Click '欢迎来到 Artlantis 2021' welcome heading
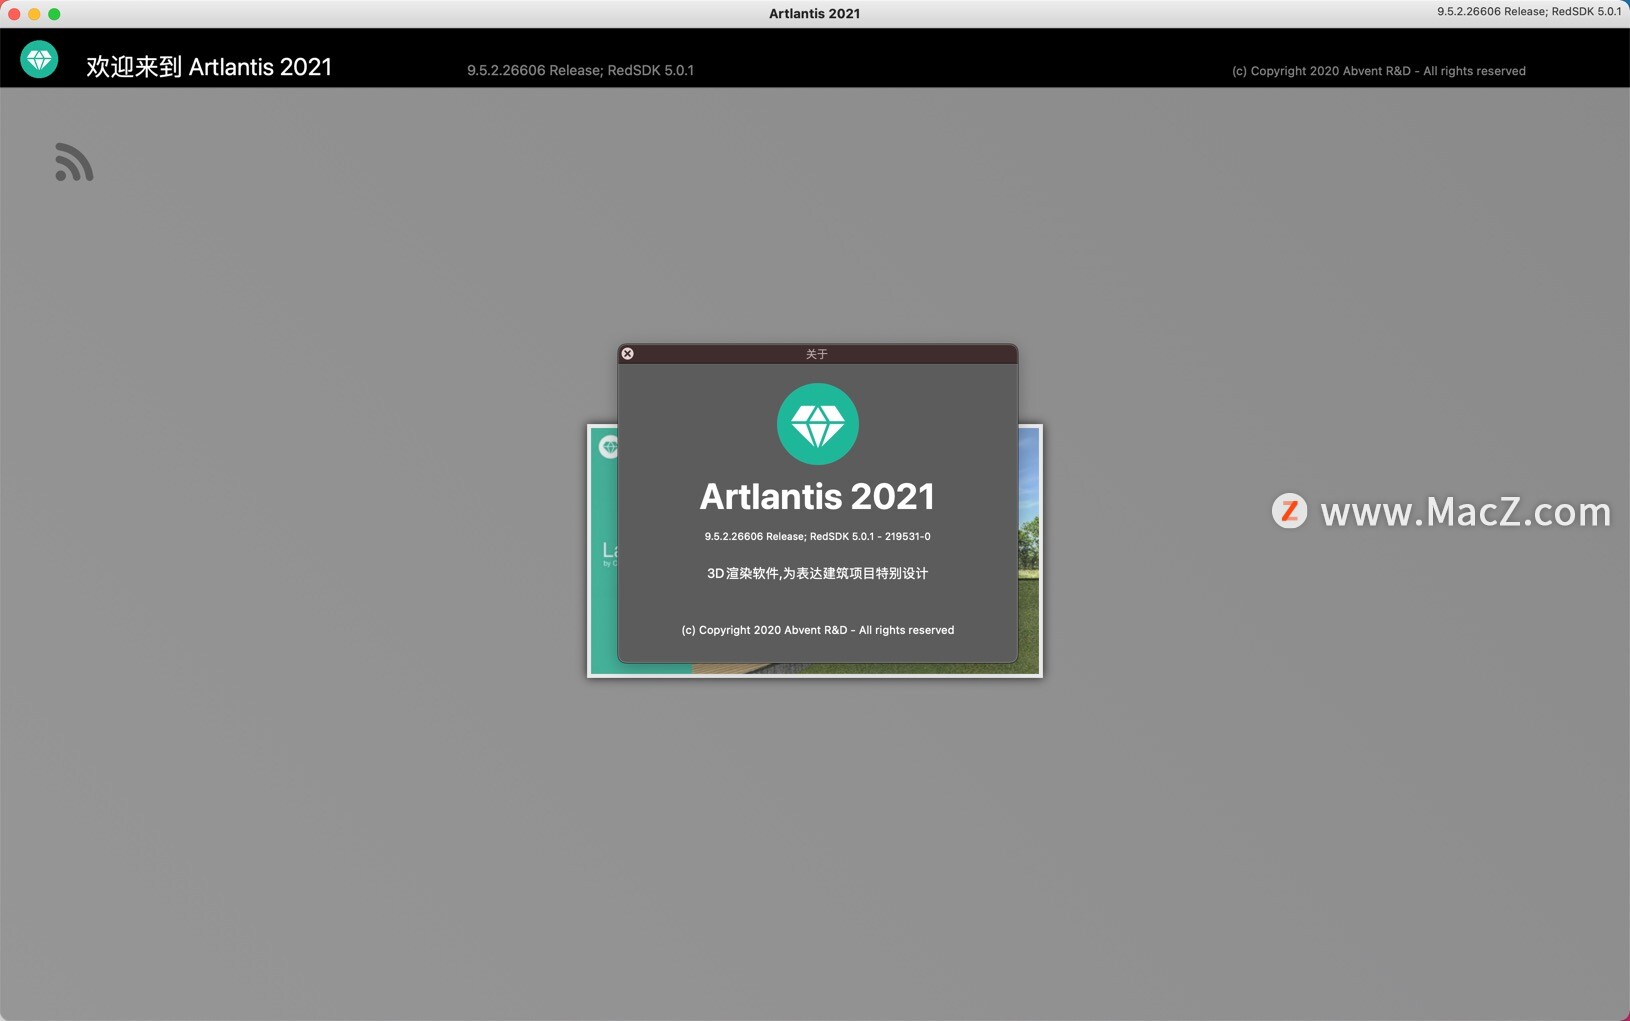This screenshot has height=1021, width=1630. (209, 67)
